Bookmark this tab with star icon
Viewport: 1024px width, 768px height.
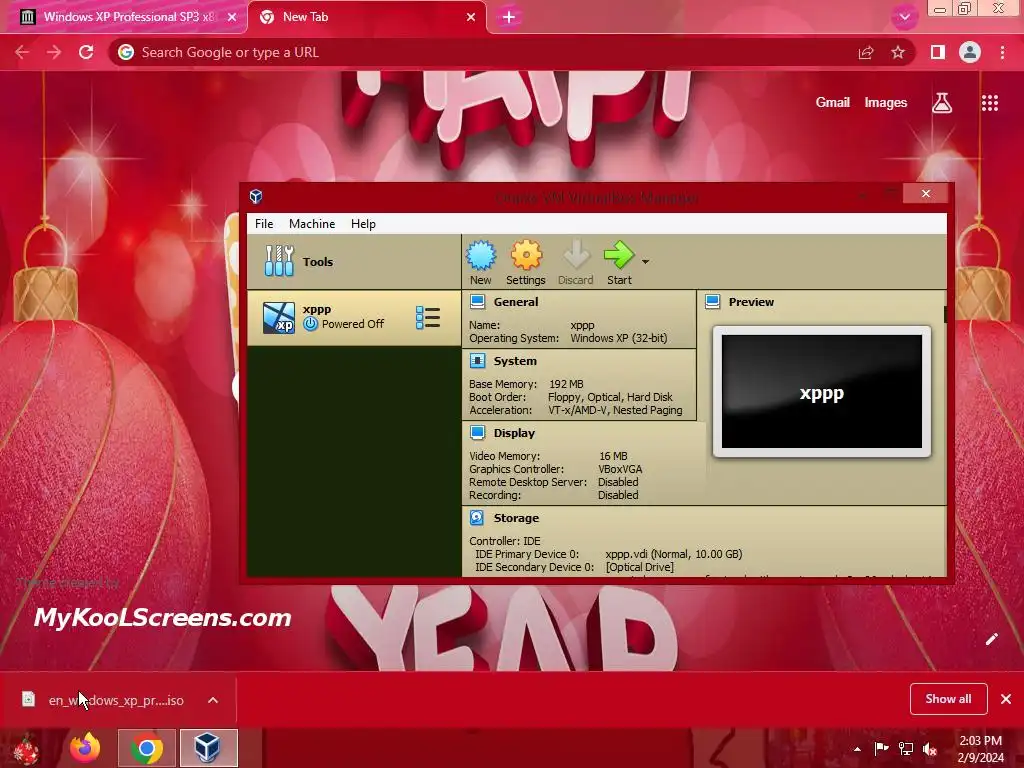click(898, 52)
